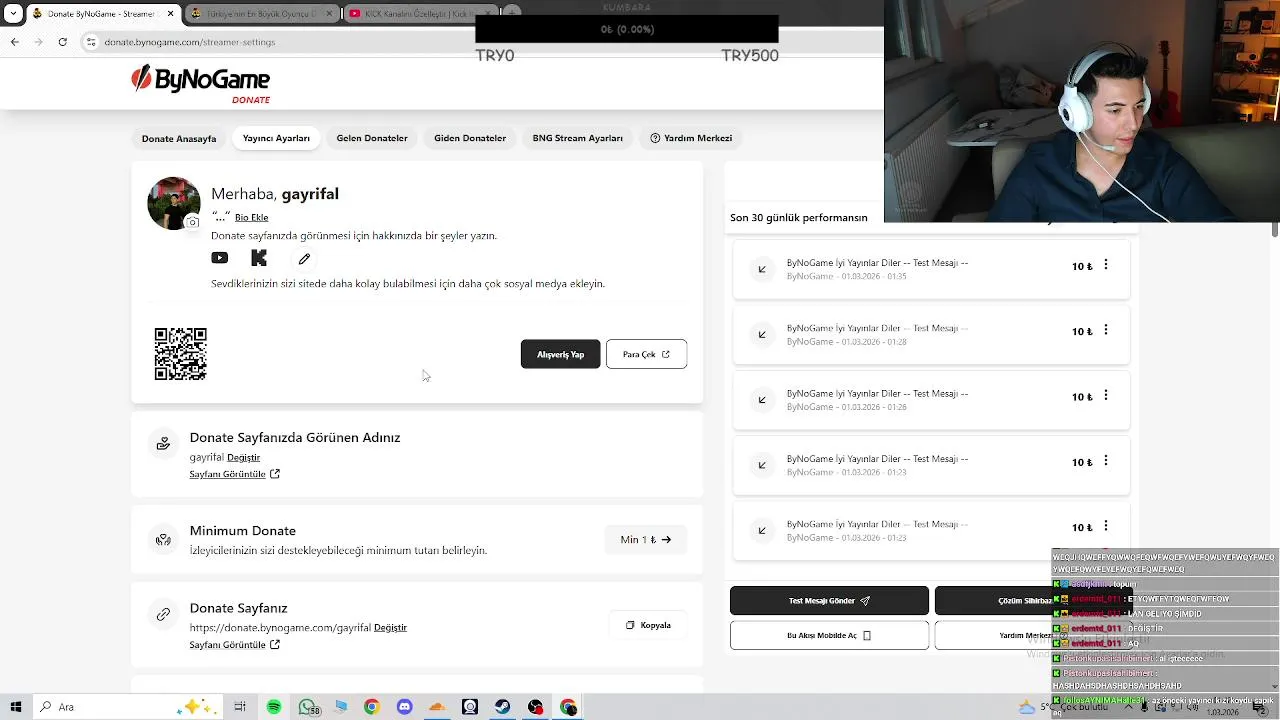The height and width of the screenshot is (720, 1280).
Task: Click Sayfanı Görüntüle under donate URL
Action: [234, 644]
